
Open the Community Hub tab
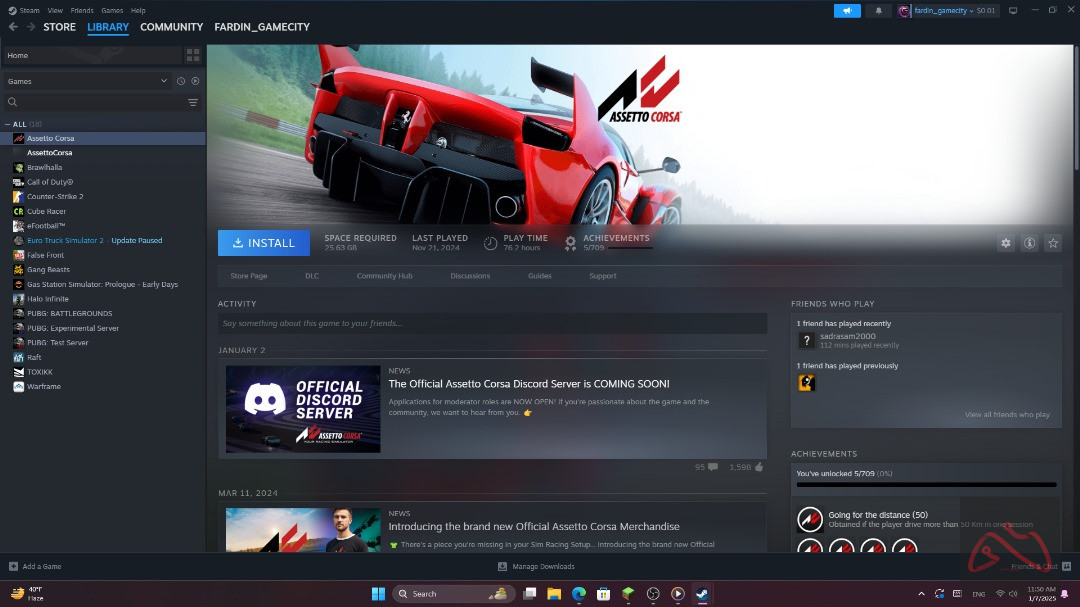tap(384, 276)
